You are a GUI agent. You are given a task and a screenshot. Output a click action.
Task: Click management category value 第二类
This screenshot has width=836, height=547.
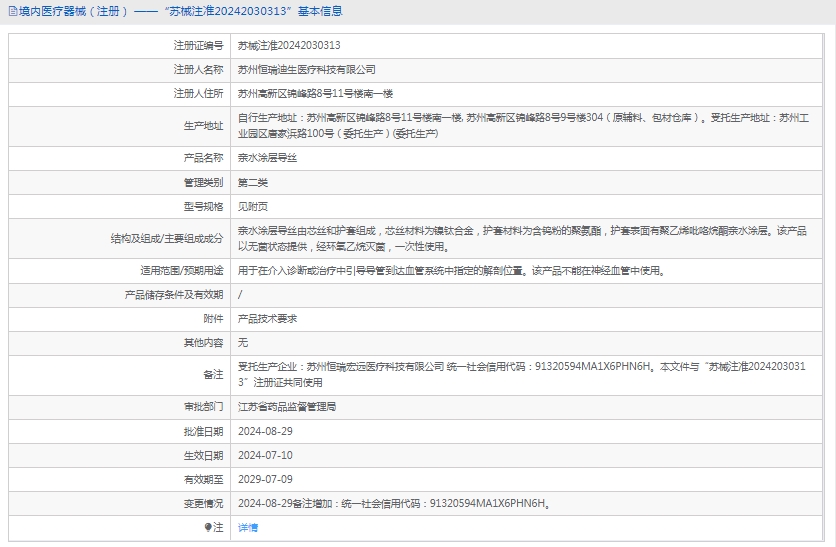point(253,182)
